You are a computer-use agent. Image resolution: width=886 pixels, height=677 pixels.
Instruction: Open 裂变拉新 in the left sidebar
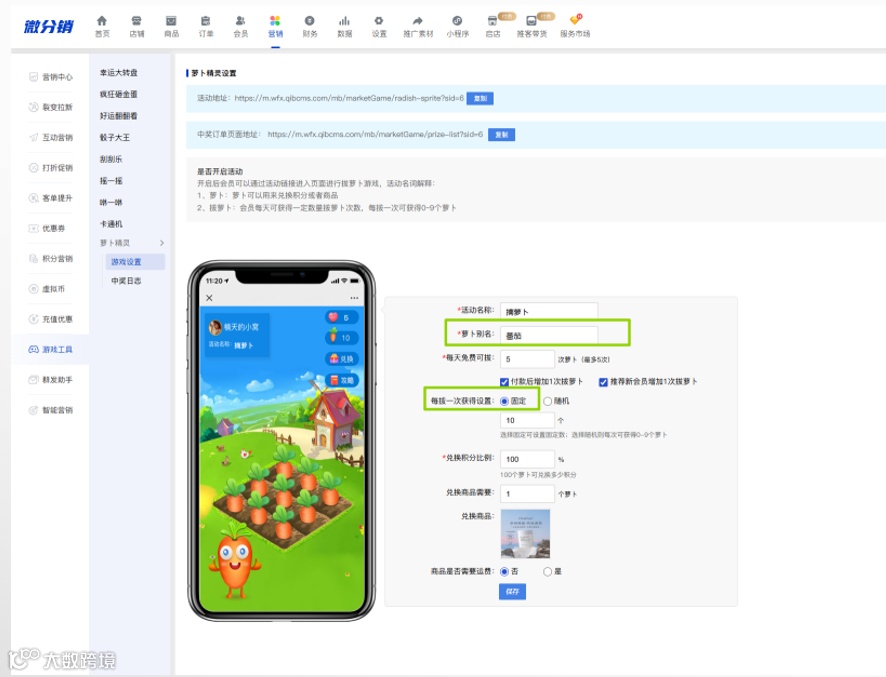[51, 107]
